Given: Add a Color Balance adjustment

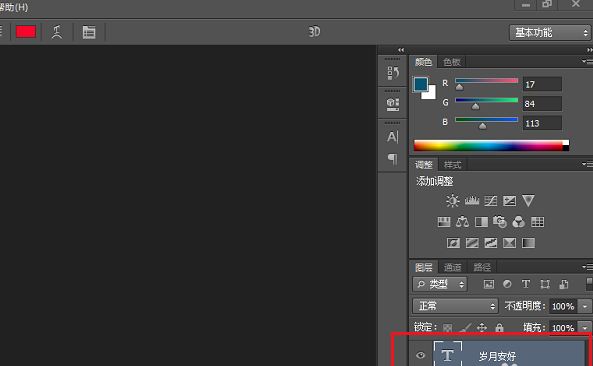Looking at the screenshot, I should point(462,222).
